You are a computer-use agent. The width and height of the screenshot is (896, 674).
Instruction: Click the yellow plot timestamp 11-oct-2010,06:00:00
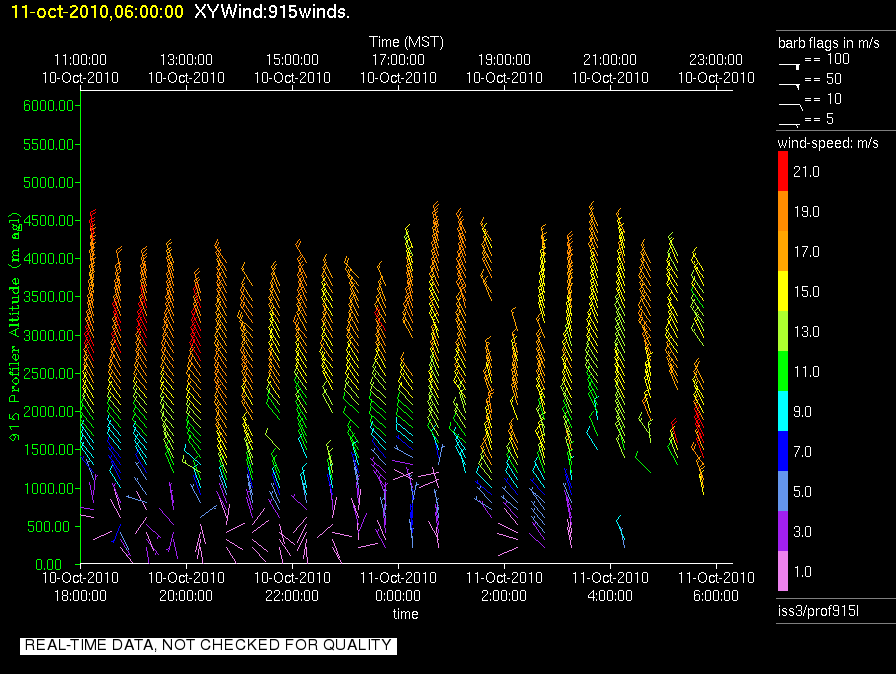93,12
